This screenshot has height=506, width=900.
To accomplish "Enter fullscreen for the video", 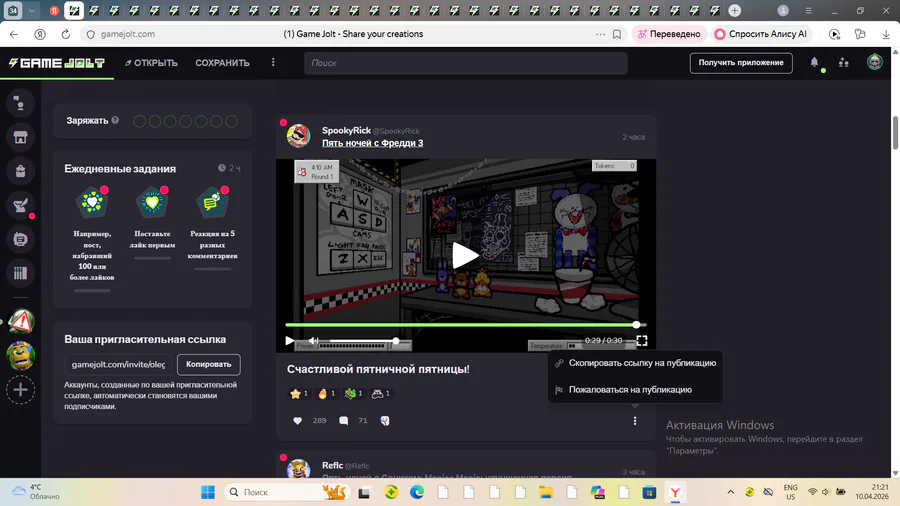I will [642, 341].
